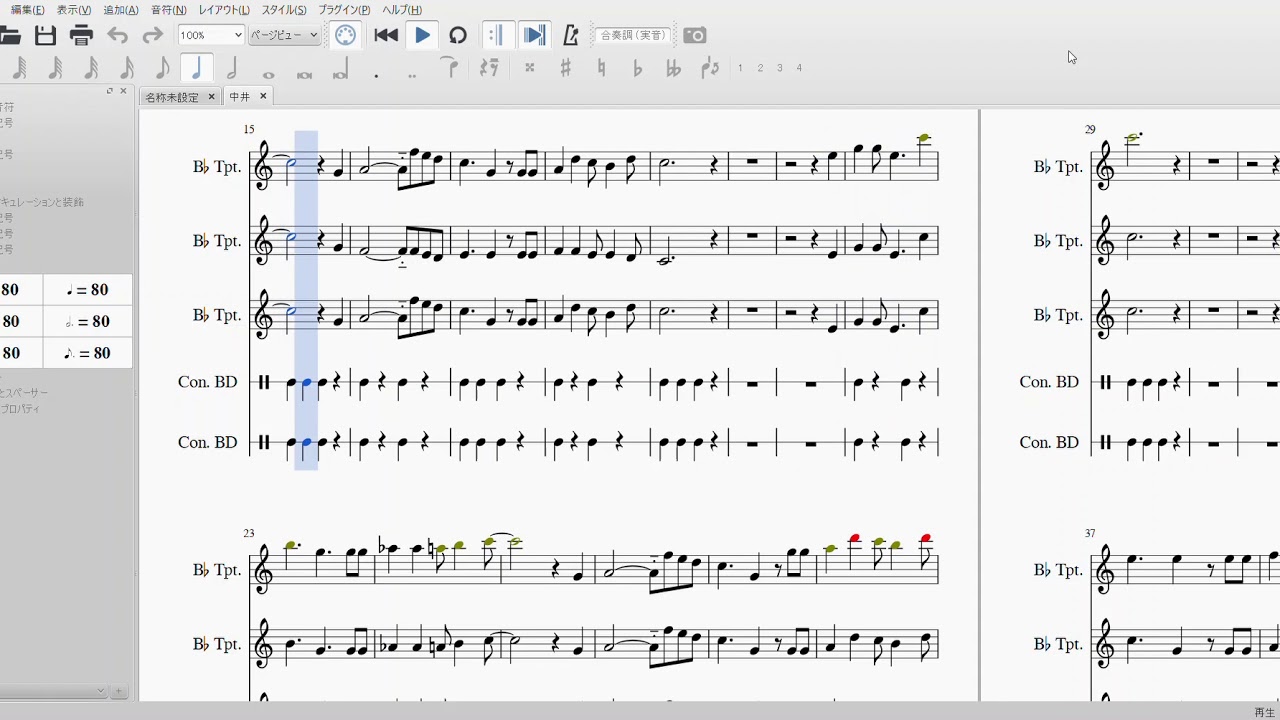The width and height of the screenshot is (1280, 720).
Task: Start playback with the play button
Action: 422,36
